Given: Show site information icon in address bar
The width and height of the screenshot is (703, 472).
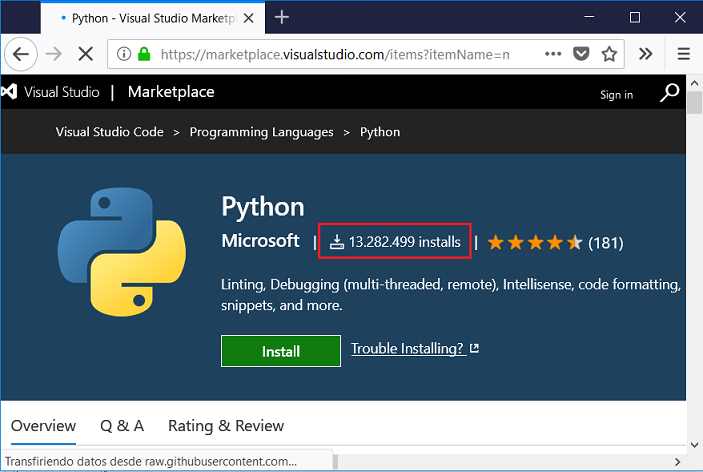Looking at the screenshot, I should coord(124,54).
